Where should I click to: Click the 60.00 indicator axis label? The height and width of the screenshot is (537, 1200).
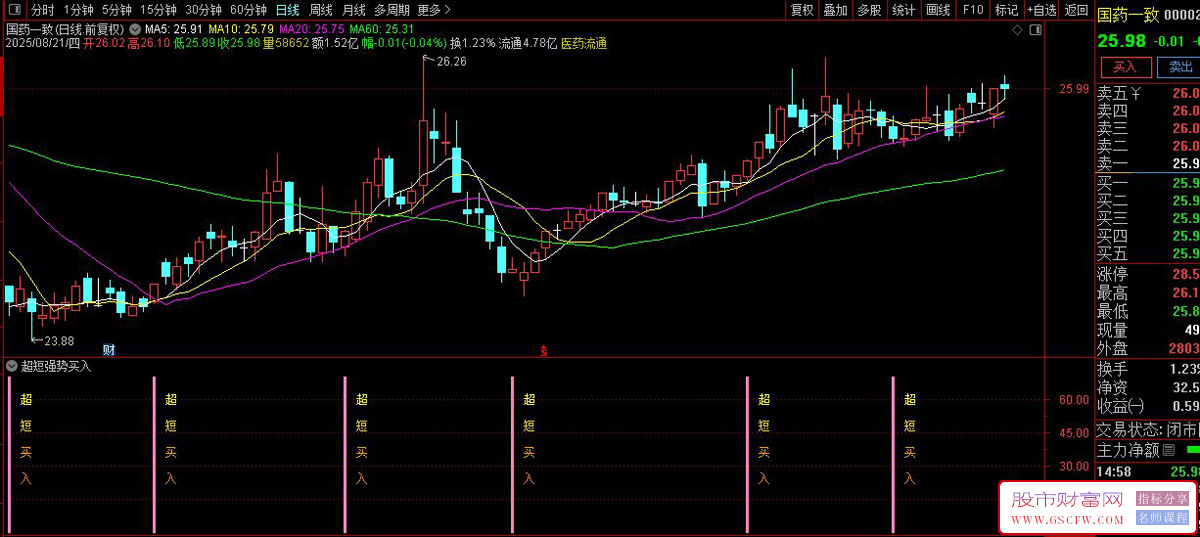(x=1074, y=400)
